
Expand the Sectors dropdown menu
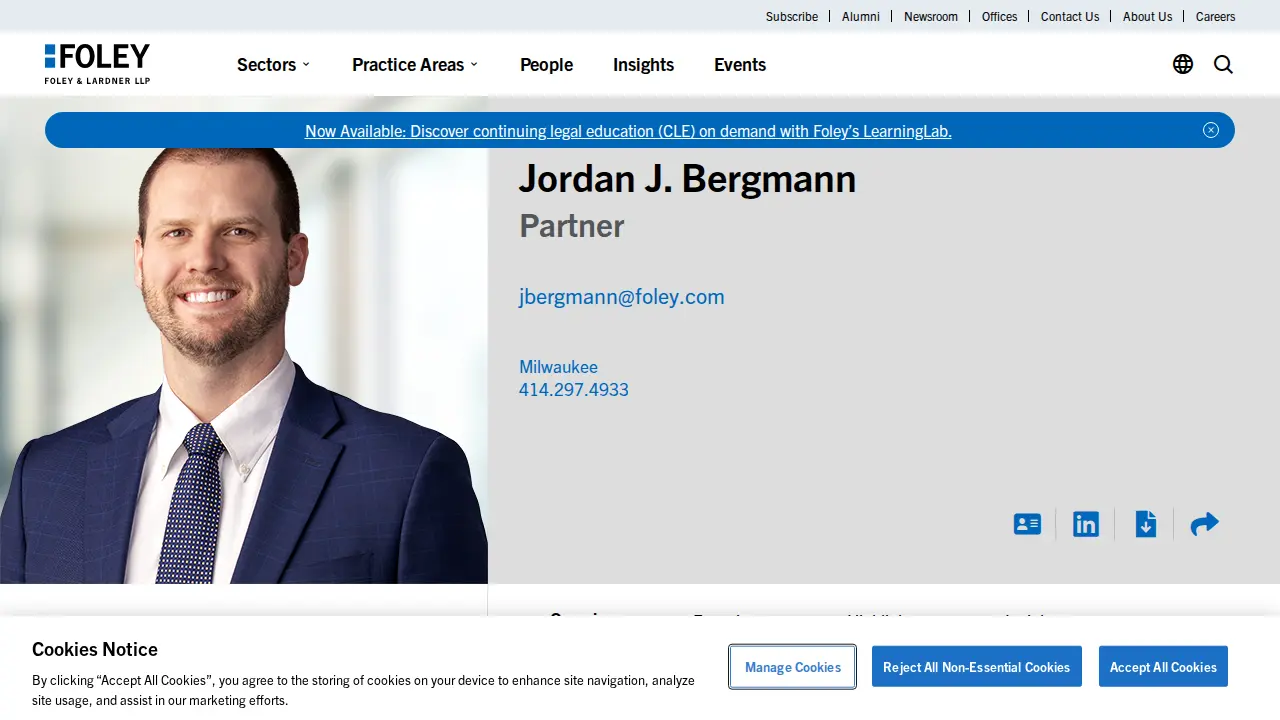[x=273, y=64]
